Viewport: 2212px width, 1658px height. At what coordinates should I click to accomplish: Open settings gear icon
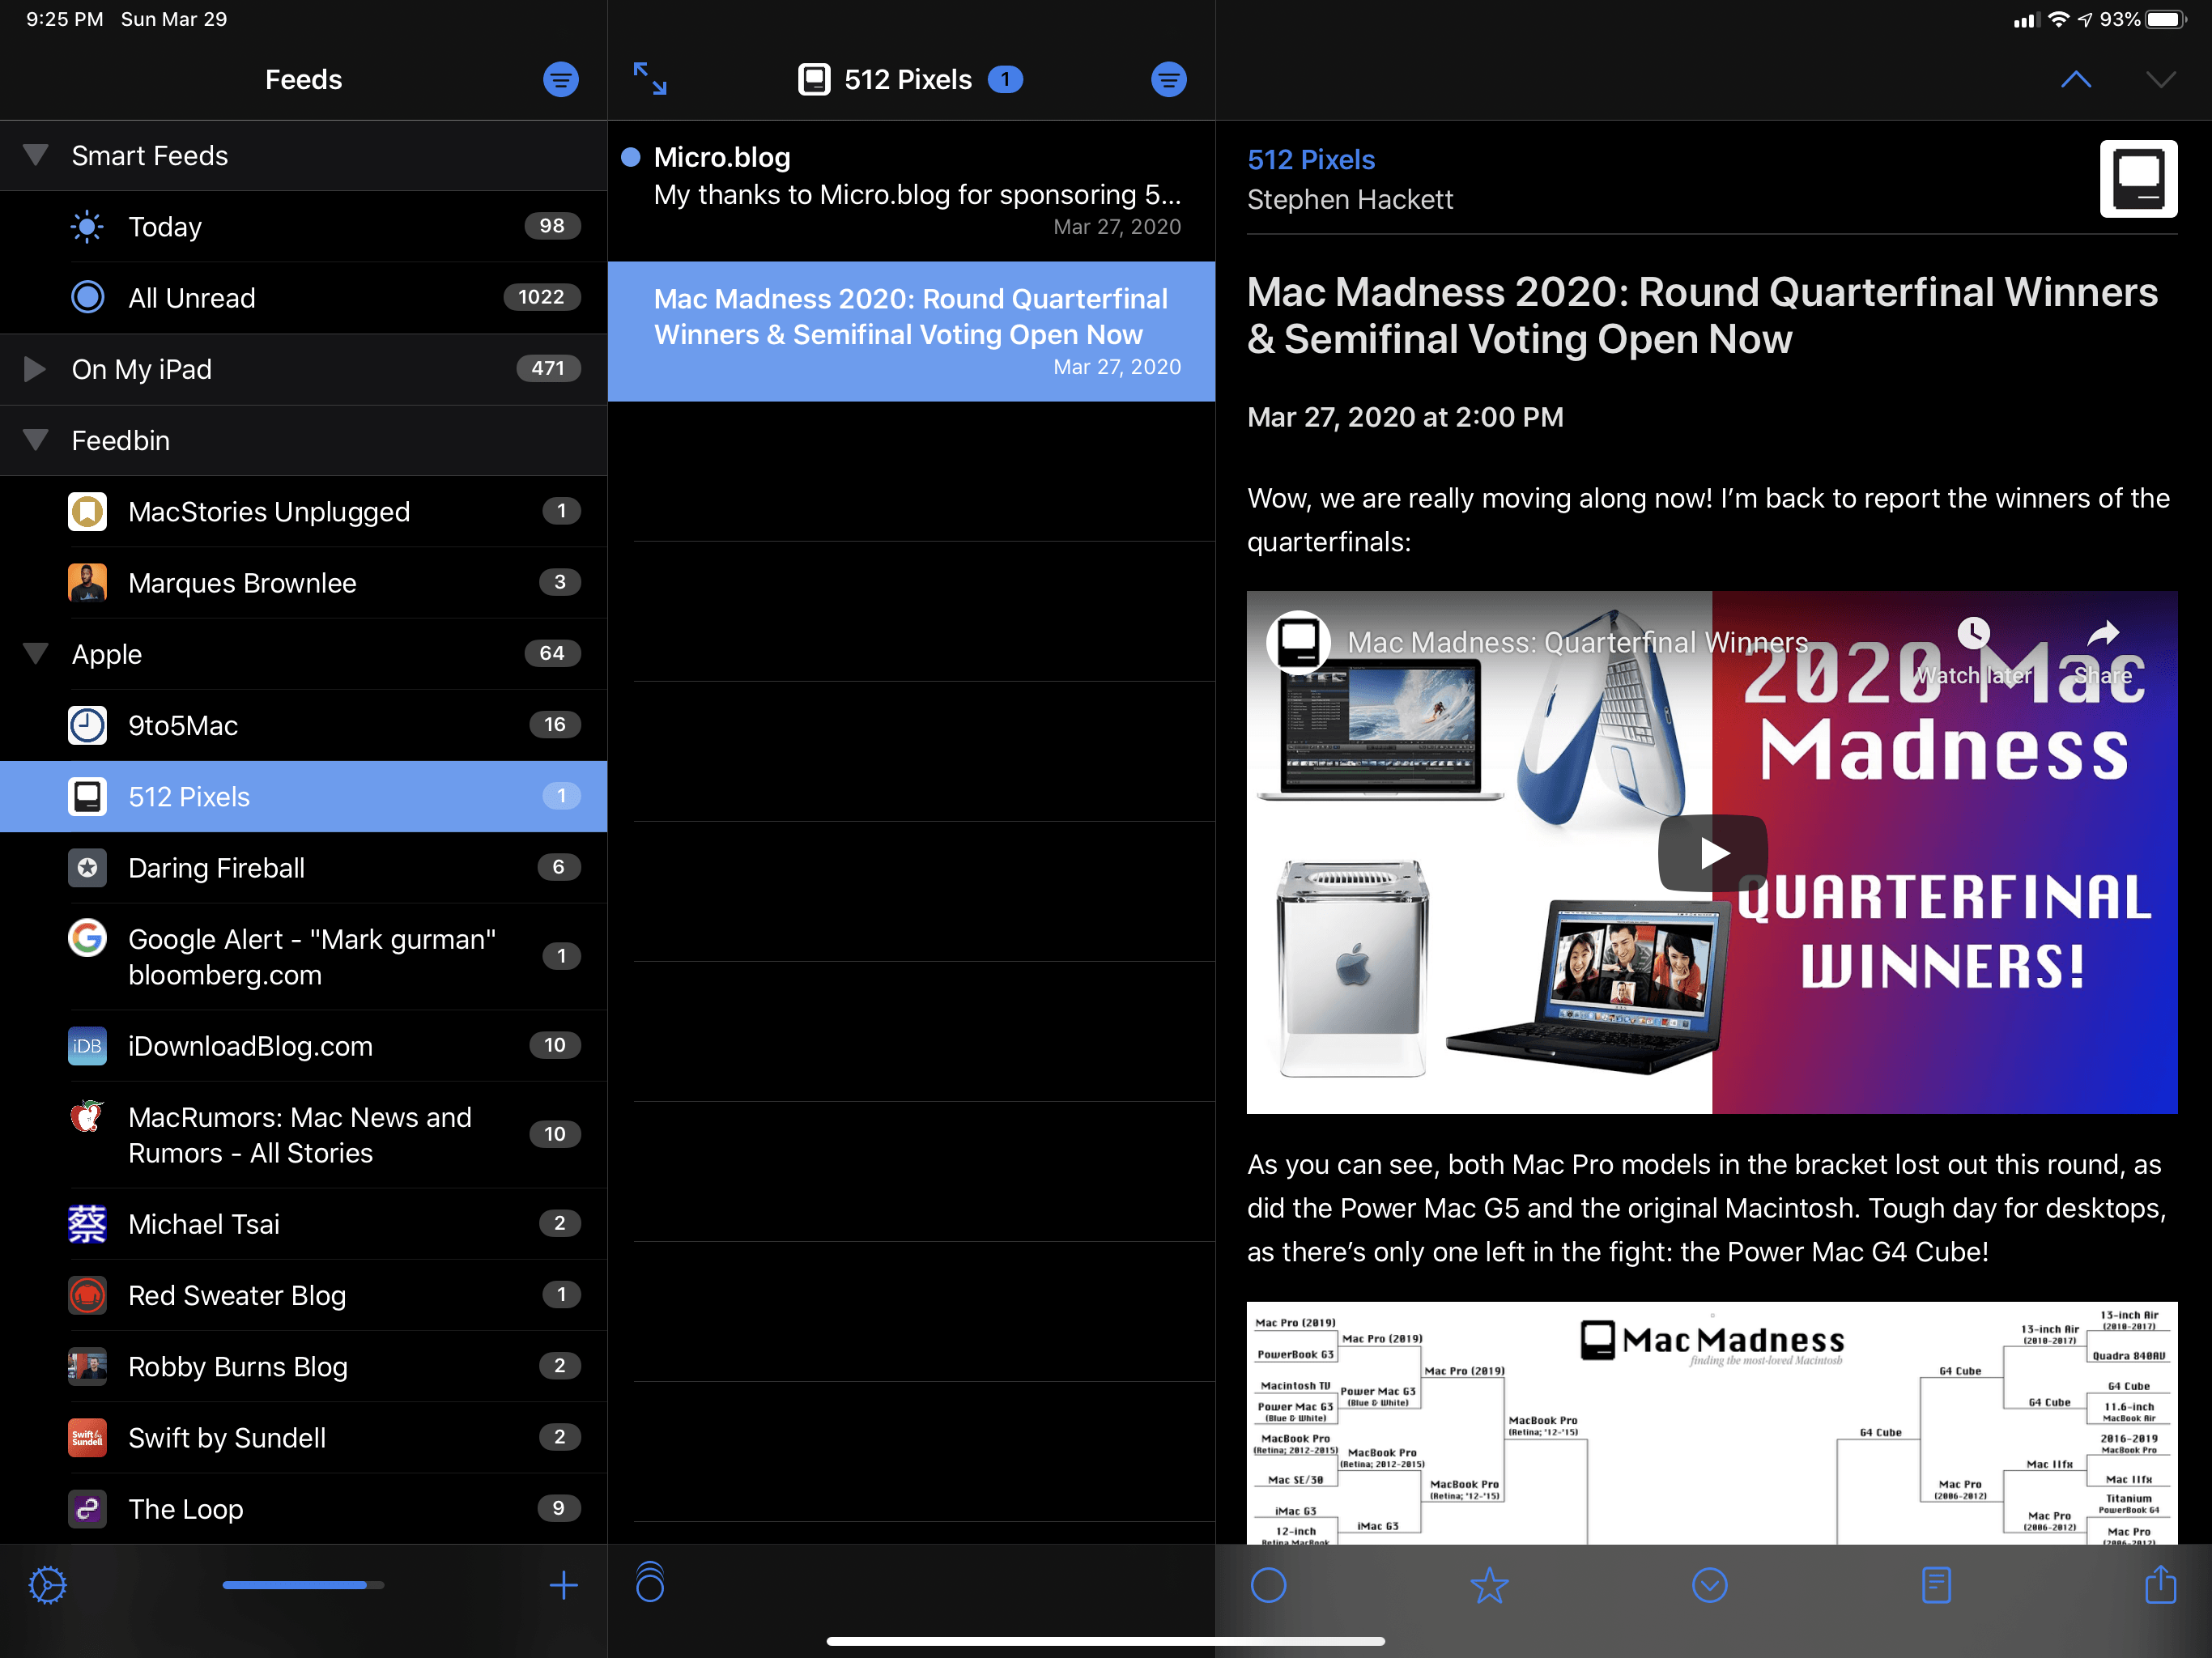tap(48, 1585)
